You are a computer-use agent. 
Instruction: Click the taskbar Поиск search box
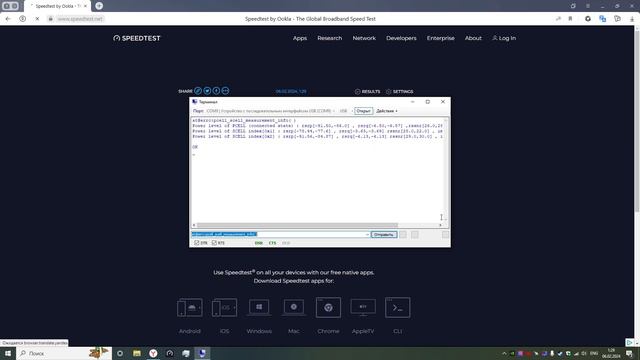coord(64,353)
